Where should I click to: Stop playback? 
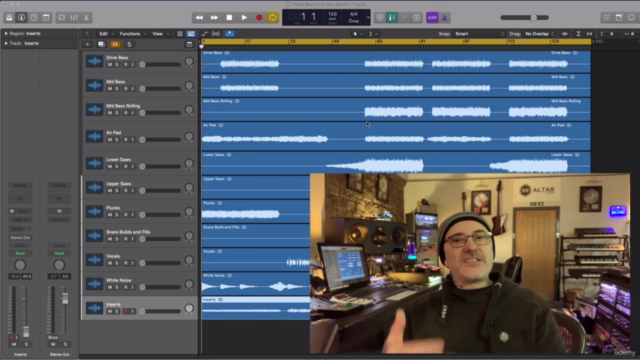pos(229,18)
